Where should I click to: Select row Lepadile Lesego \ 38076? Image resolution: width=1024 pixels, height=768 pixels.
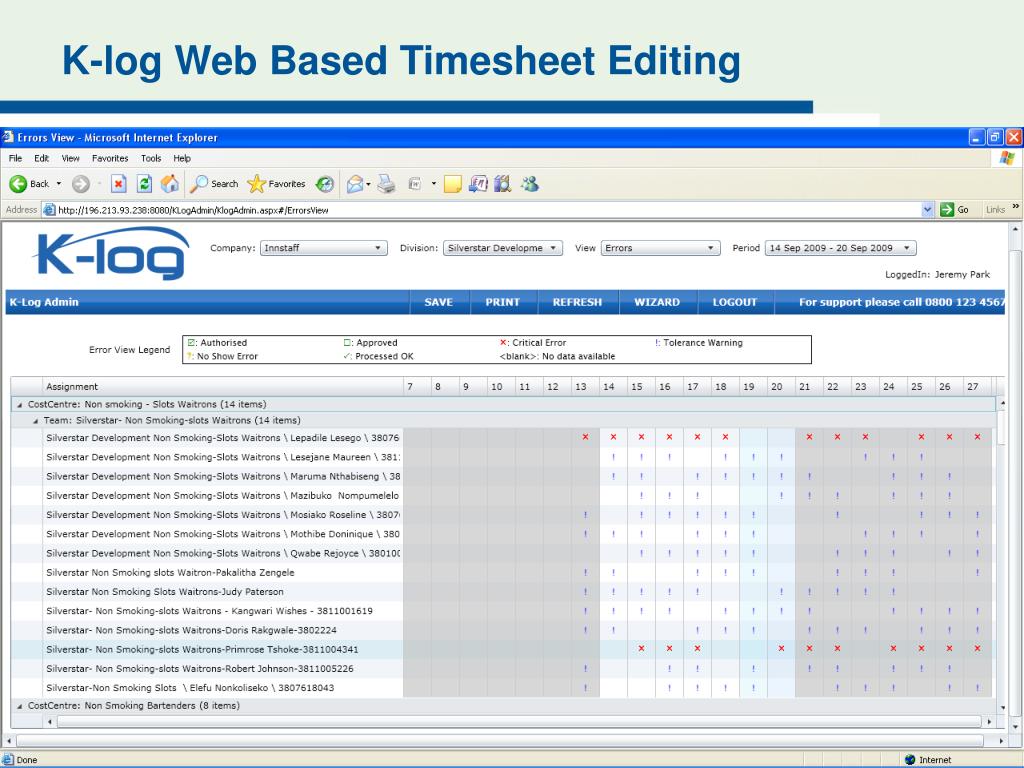tap(501, 438)
